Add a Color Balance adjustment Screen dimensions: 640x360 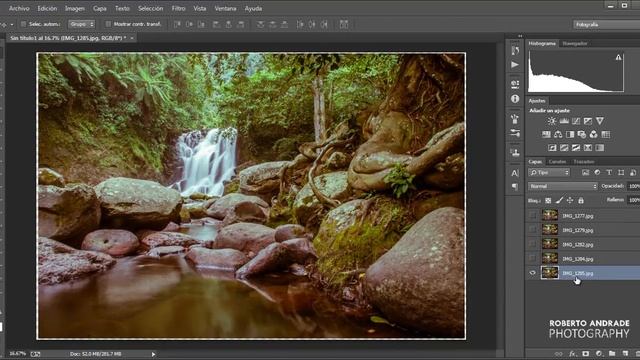point(558,134)
